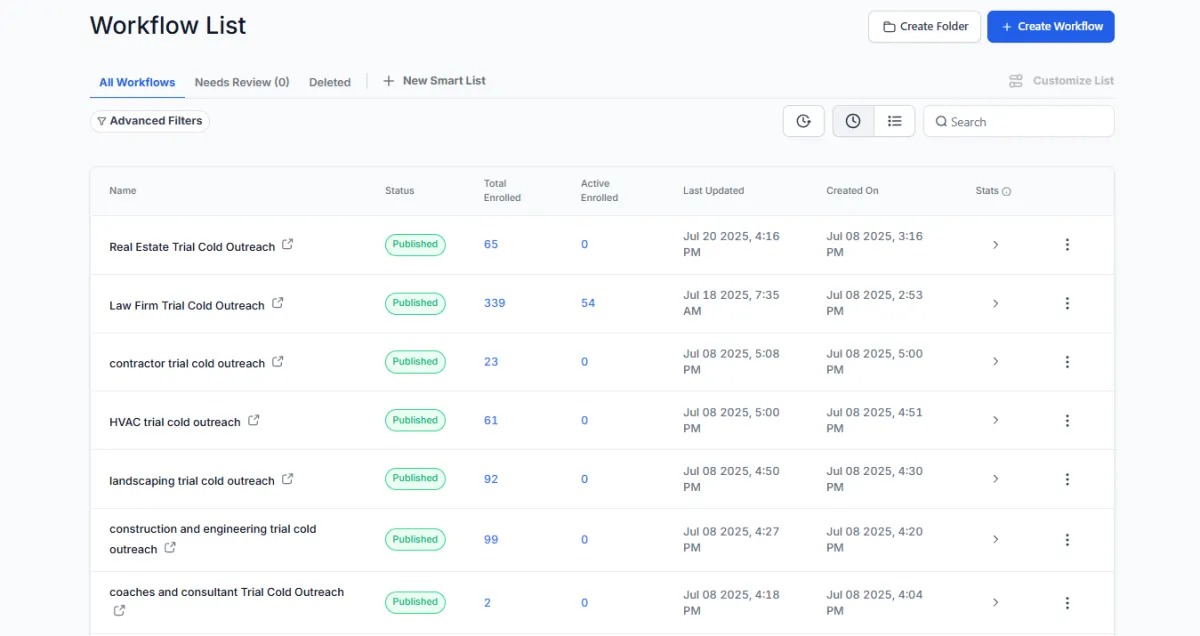The image size is (1200, 636).
Task: Expand stats for Law Firm Trial Cold Outreach
Action: (995, 303)
